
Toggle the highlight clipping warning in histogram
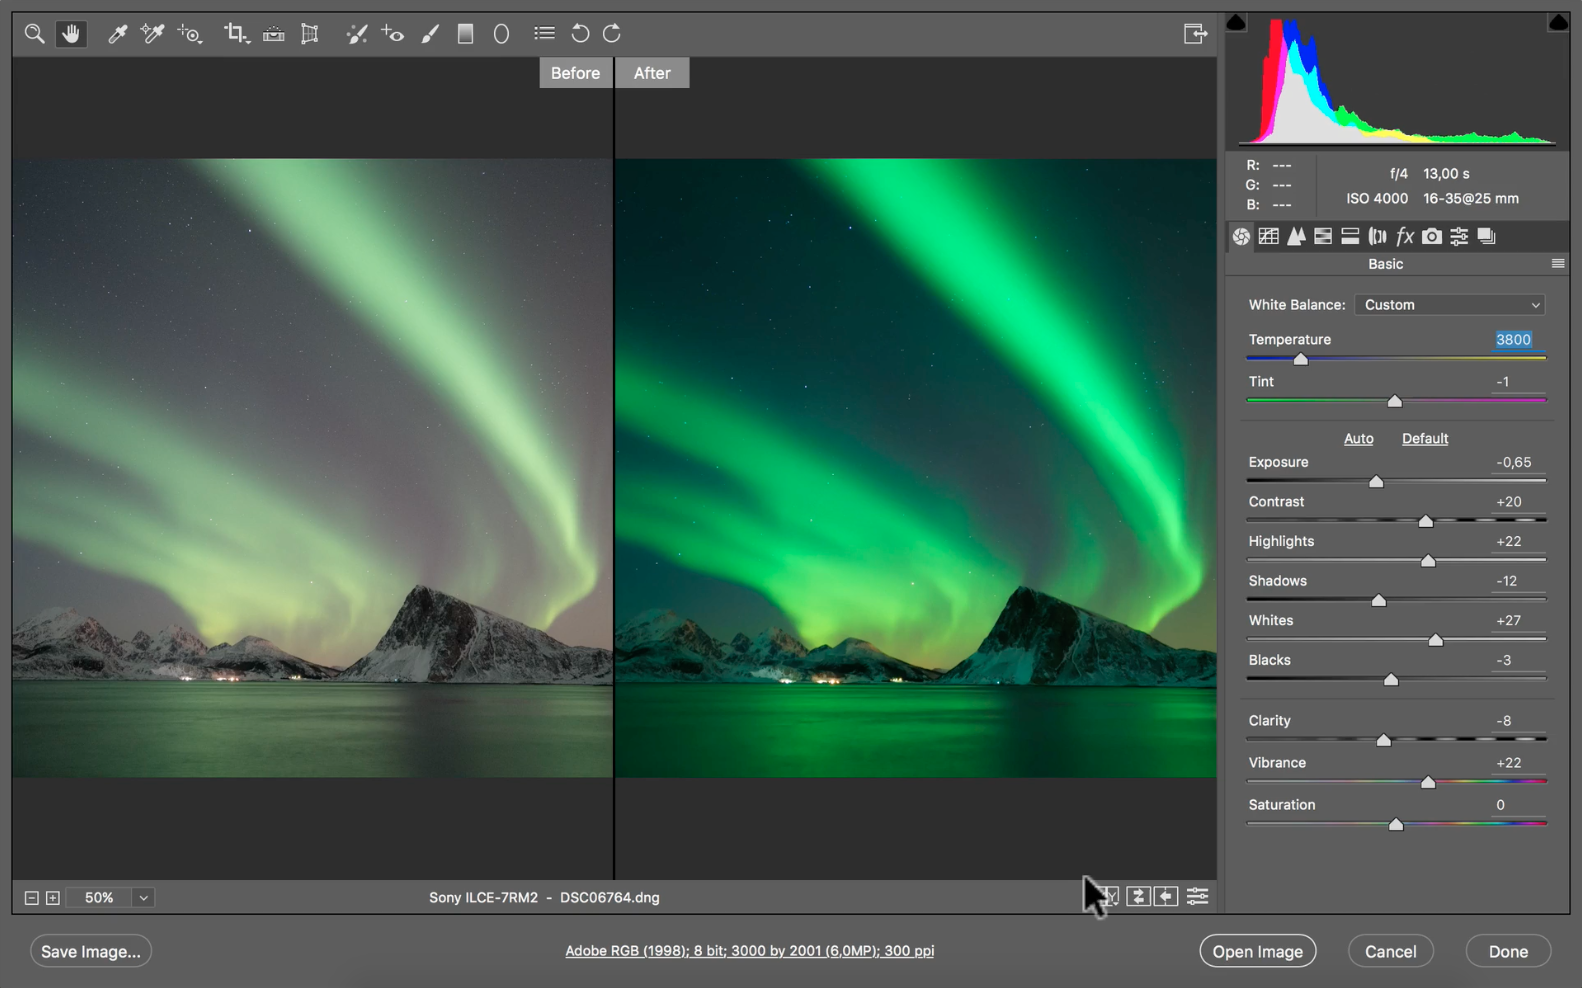point(1557,22)
